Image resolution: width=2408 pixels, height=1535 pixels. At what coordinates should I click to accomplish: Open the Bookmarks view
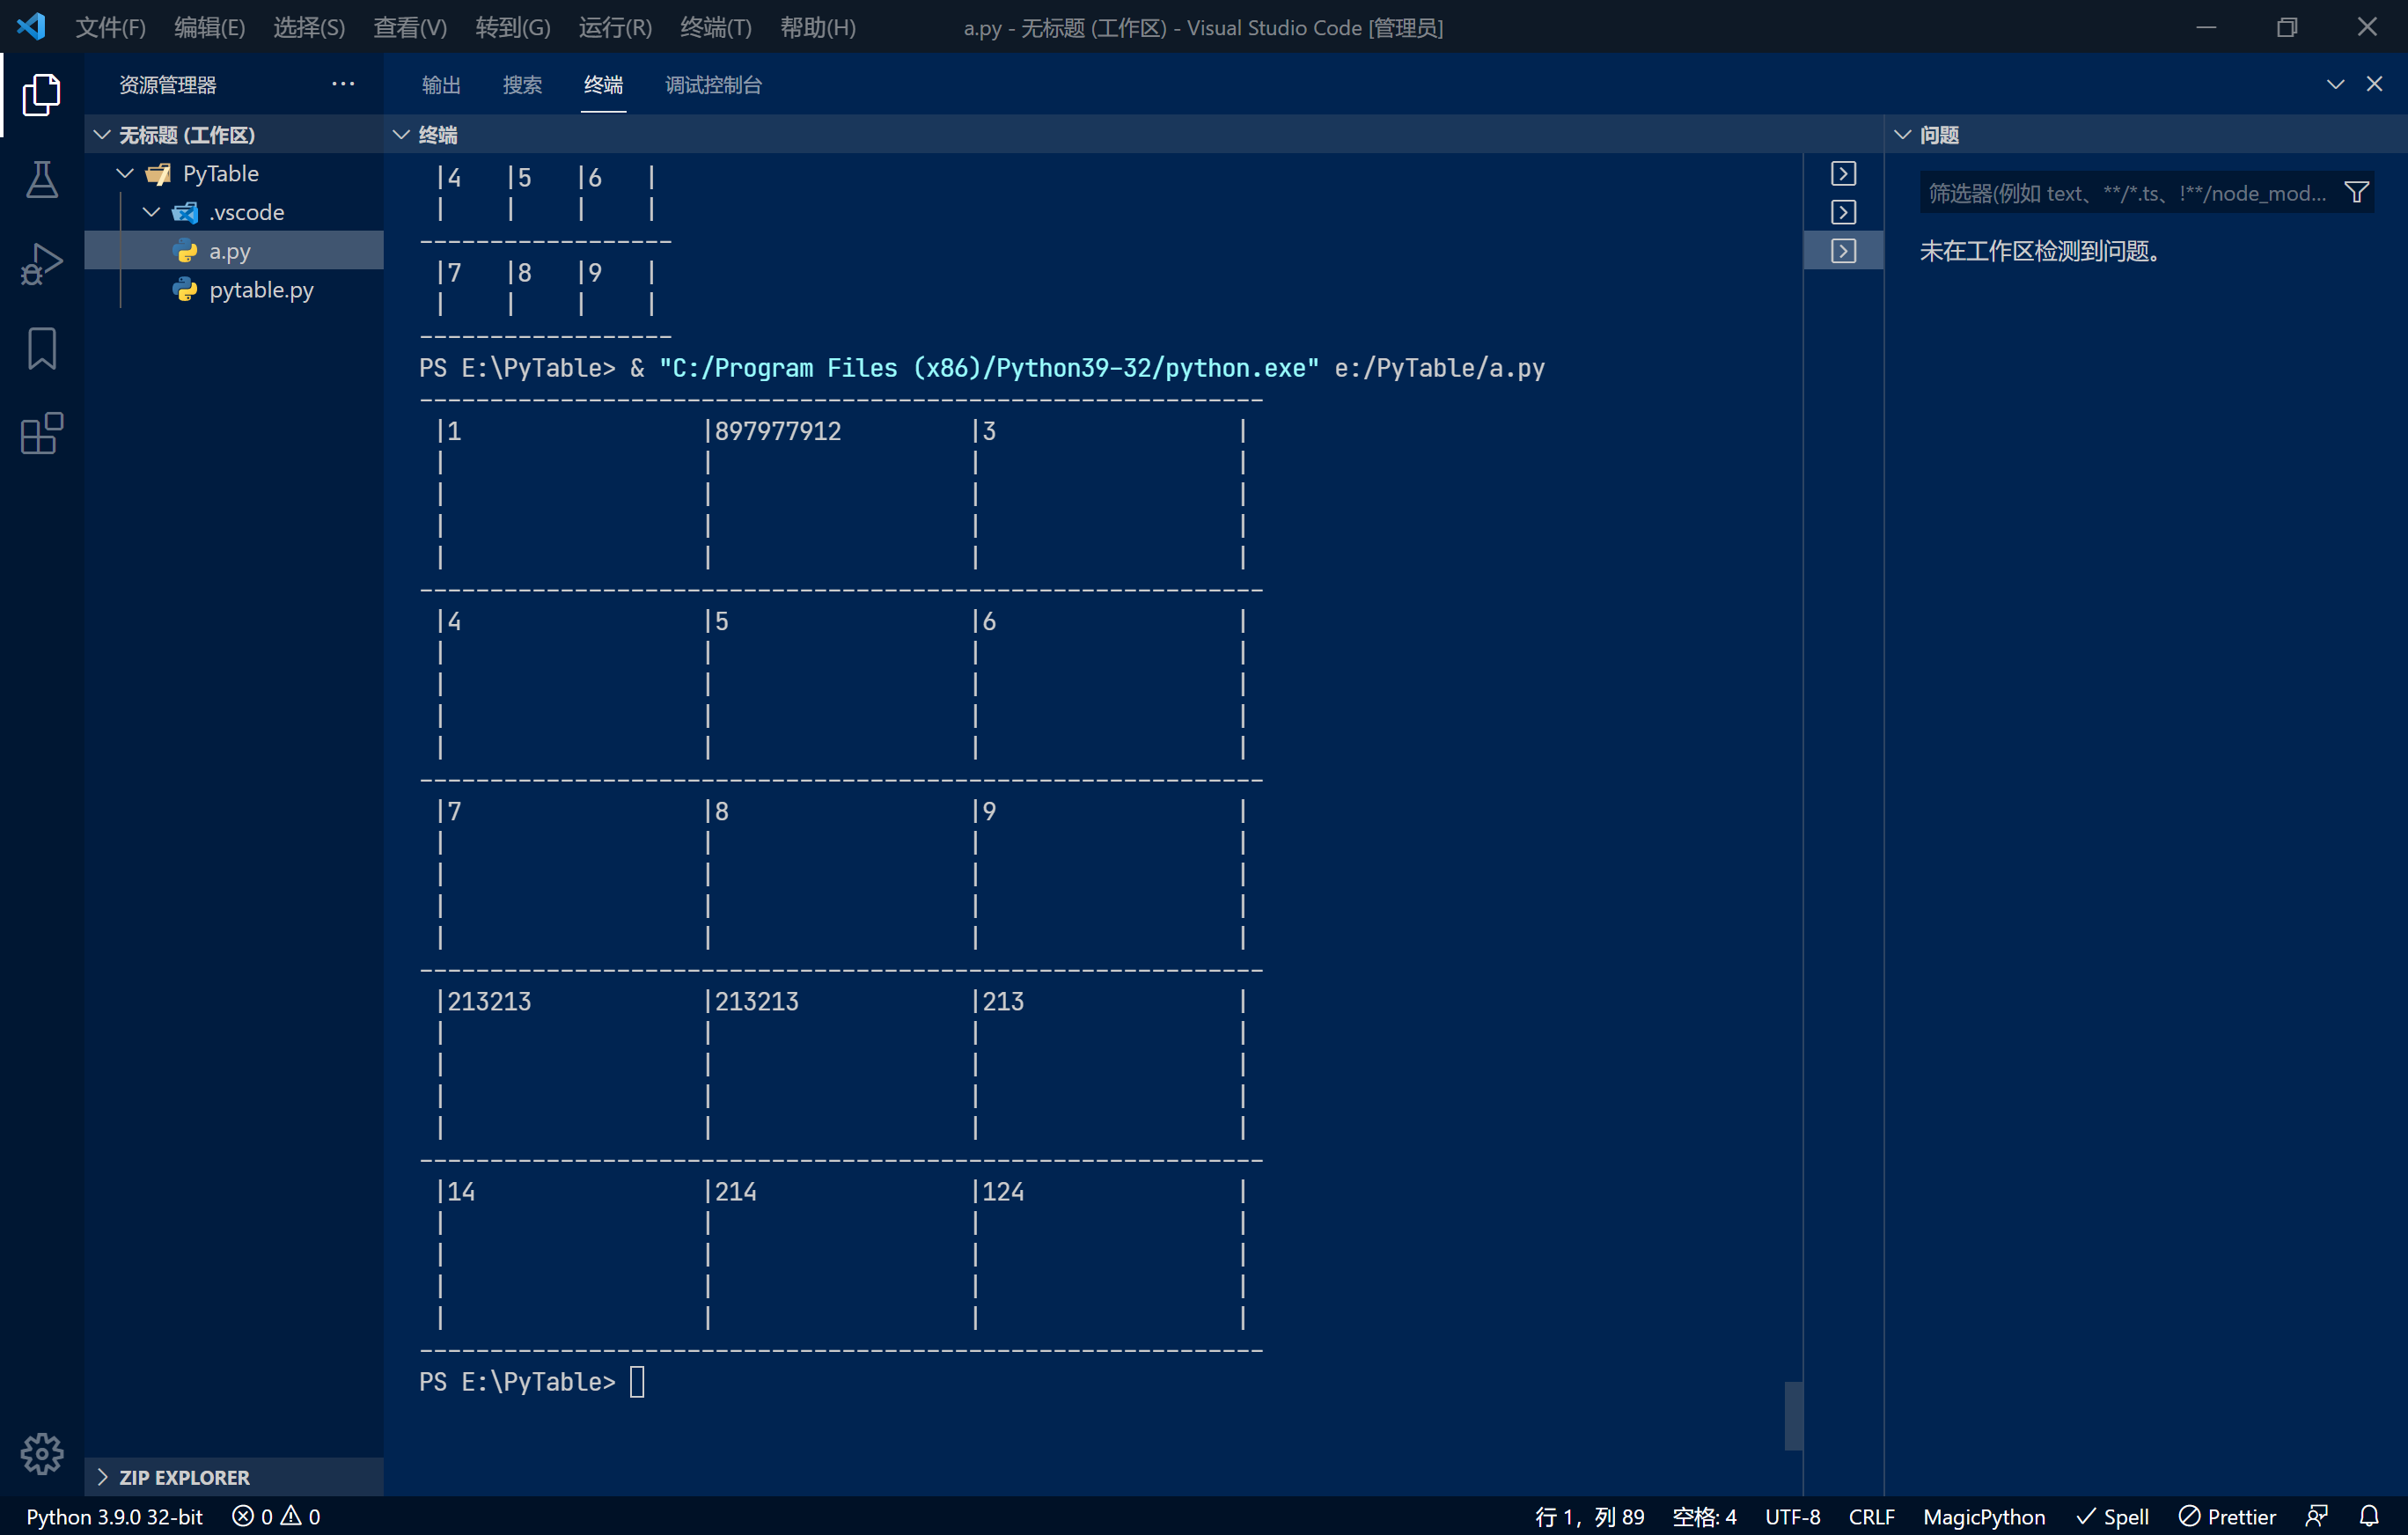point(41,349)
